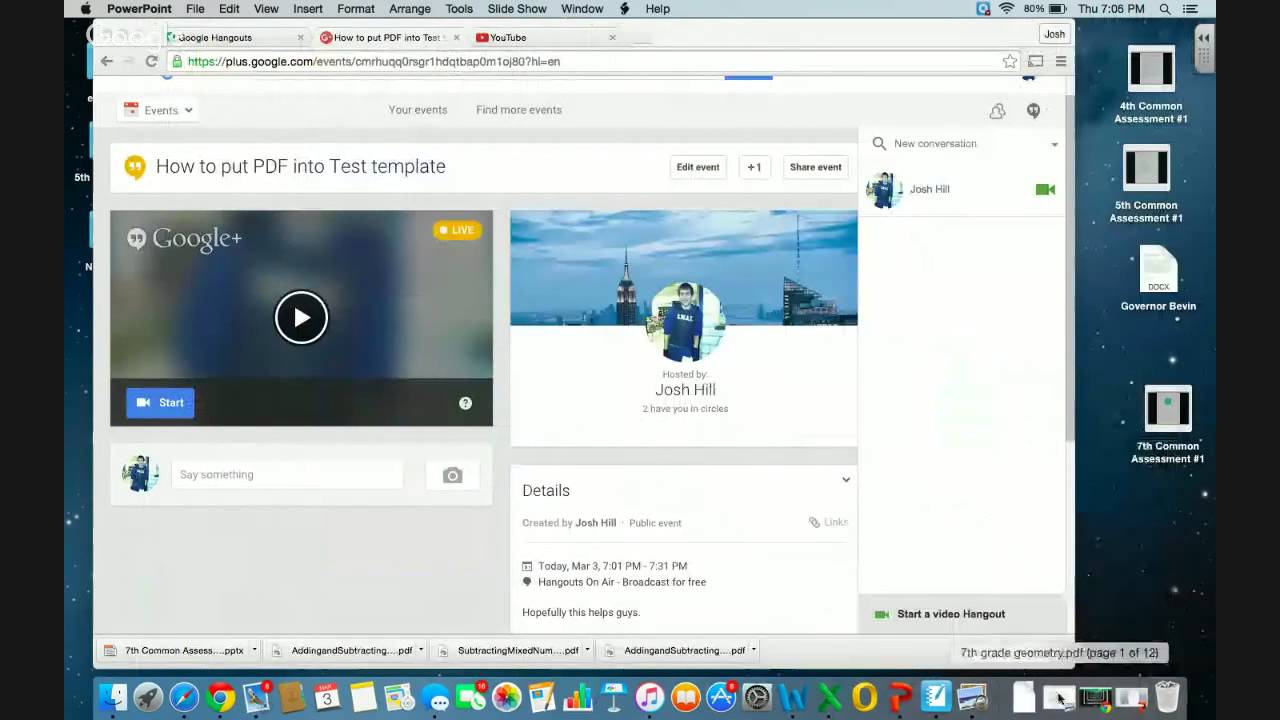This screenshot has width=1280, height=720.
Task: Open the Apple menu
Action: tap(84, 9)
